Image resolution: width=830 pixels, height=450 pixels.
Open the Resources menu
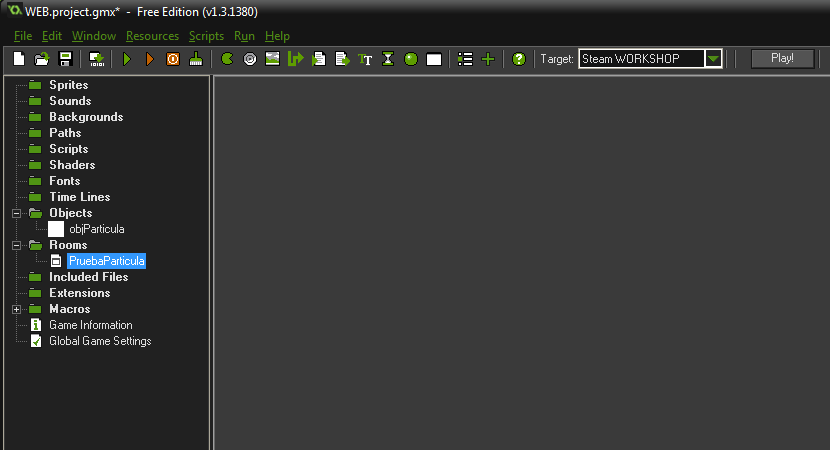click(x=152, y=36)
